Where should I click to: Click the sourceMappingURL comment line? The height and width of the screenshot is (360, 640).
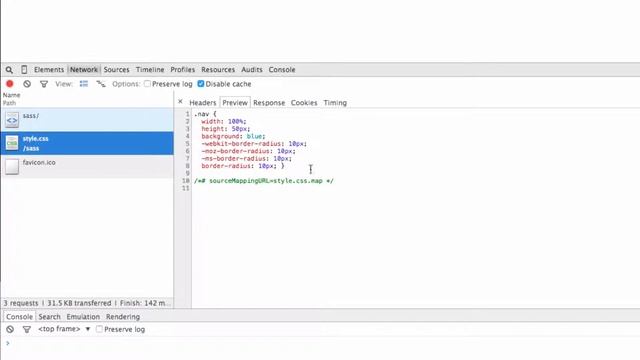(264, 181)
